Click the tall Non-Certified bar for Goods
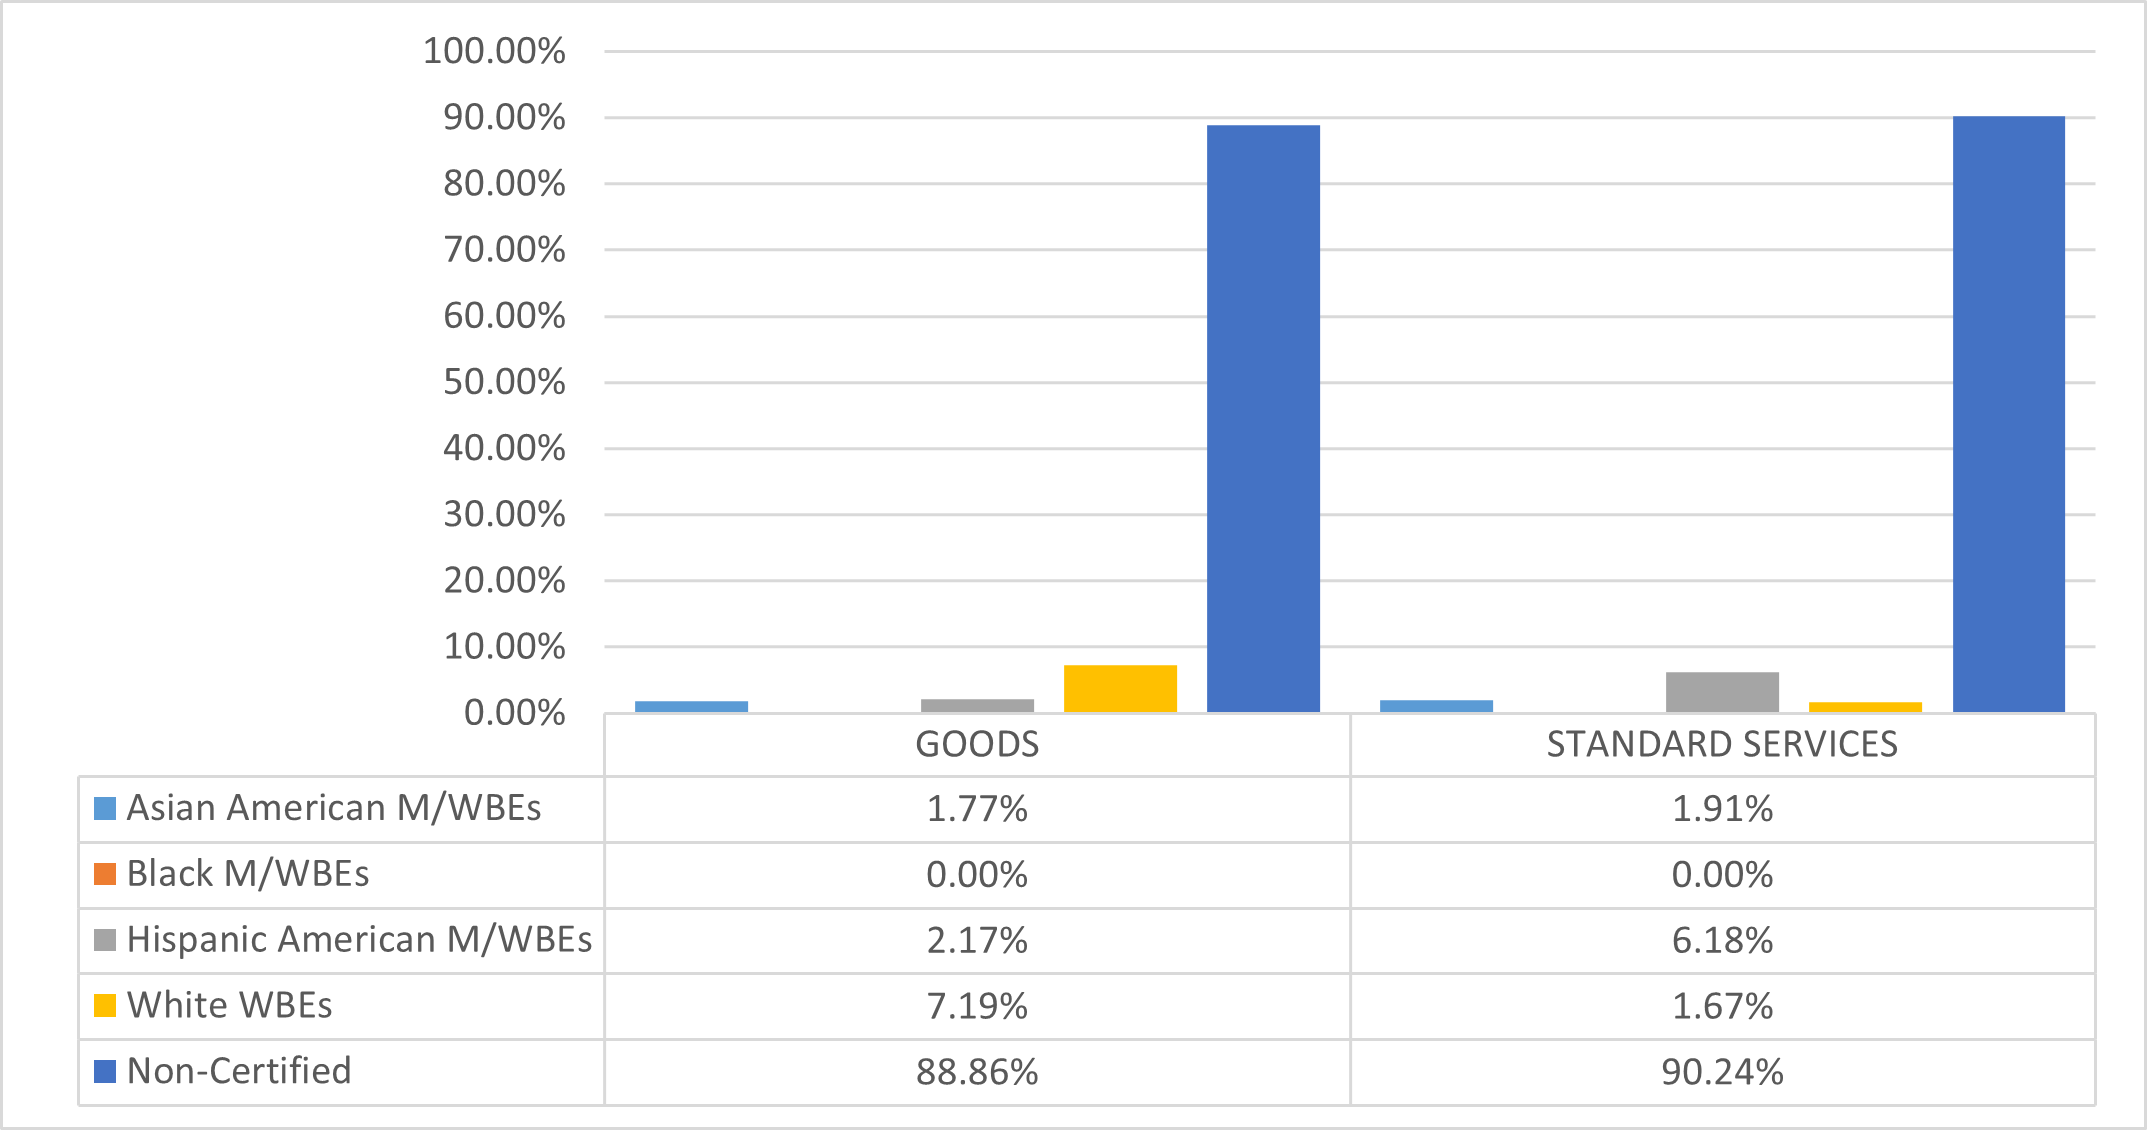Screen dimensions: 2147x1130 click(1263, 420)
